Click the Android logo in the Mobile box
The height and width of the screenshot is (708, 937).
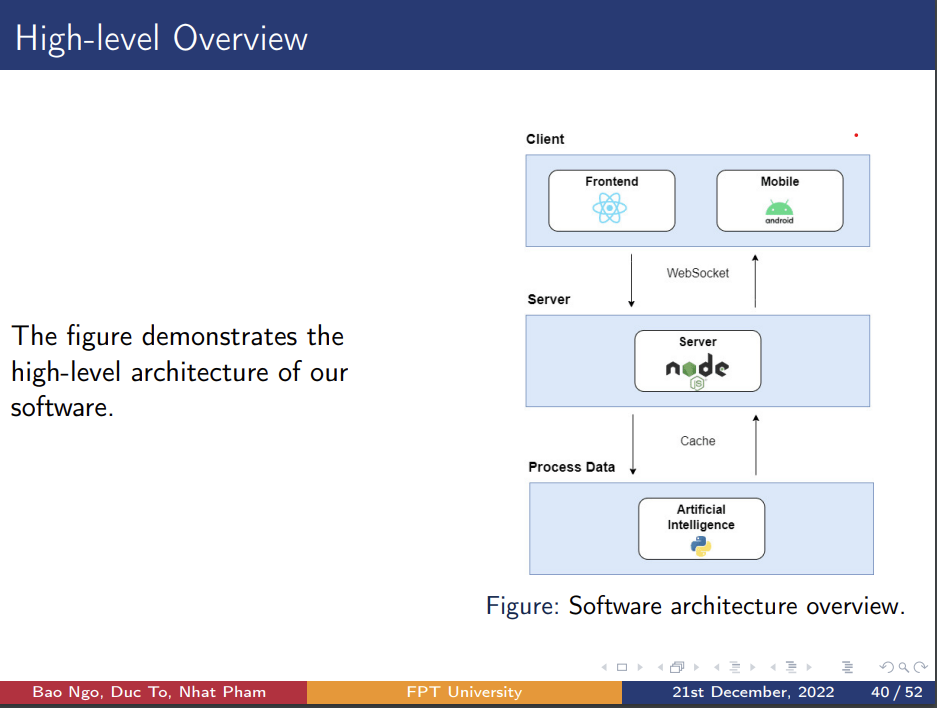[780, 212]
